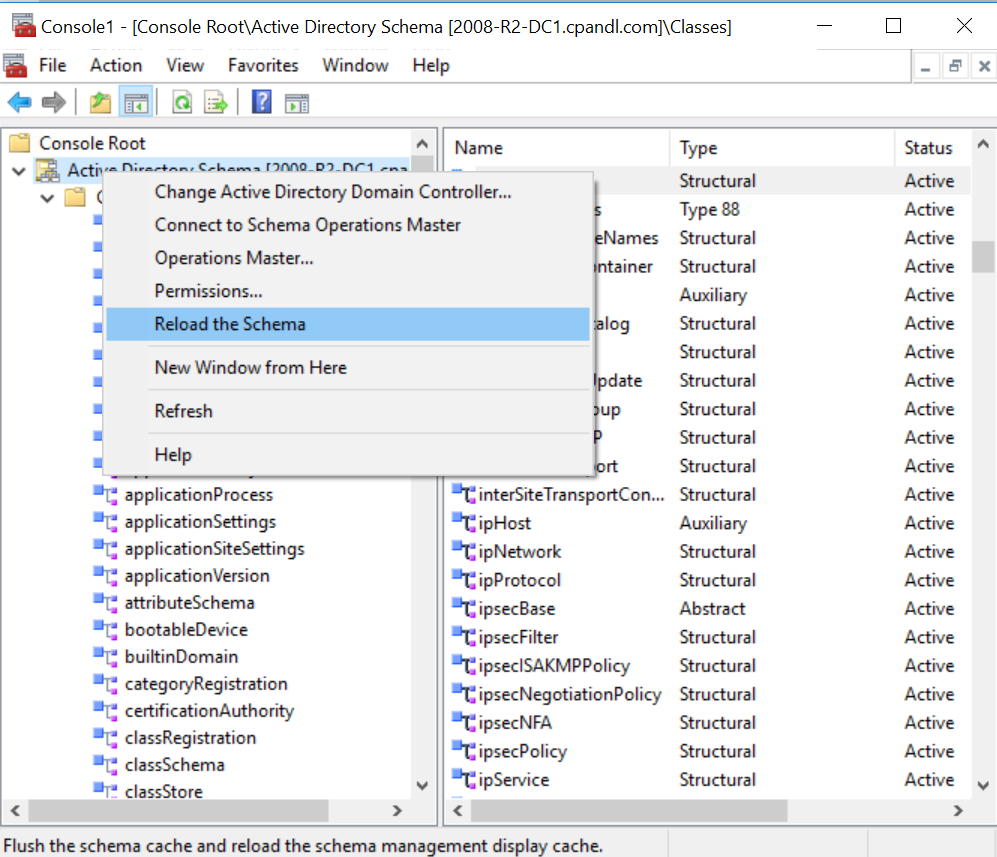The height and width of the screenshot is (857, 997).
Task: Open Permissions... from context menu
Action: (x=348, y=291)
